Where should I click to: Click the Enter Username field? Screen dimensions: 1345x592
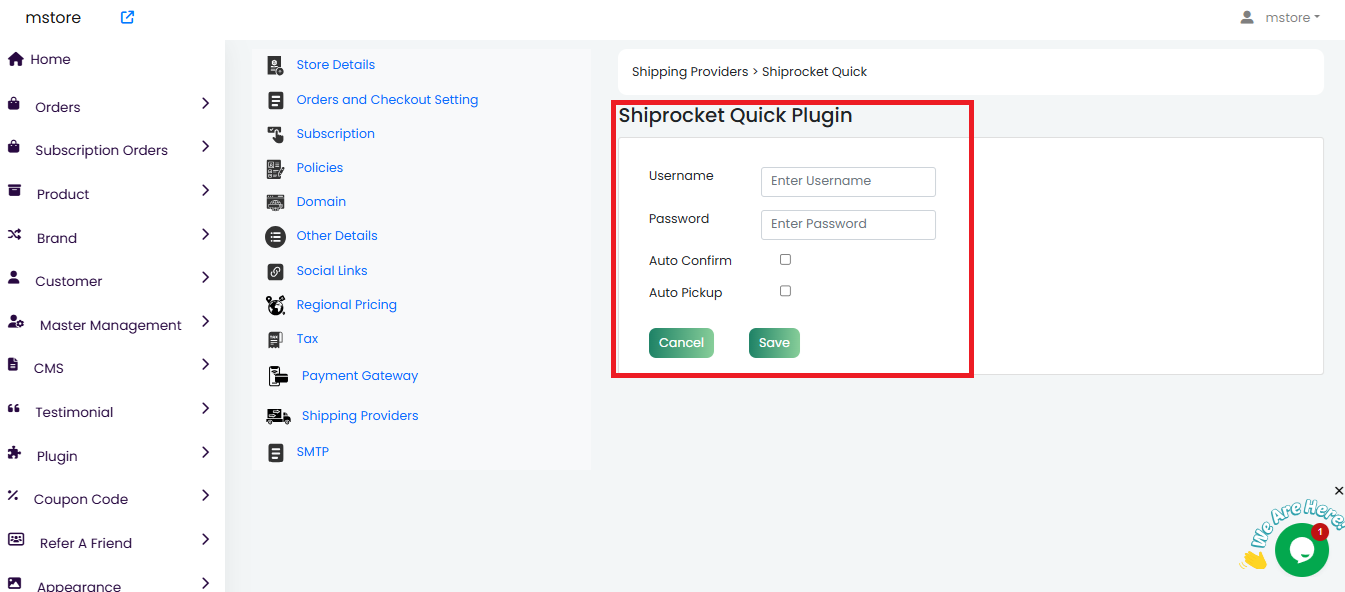pos(848,181)
